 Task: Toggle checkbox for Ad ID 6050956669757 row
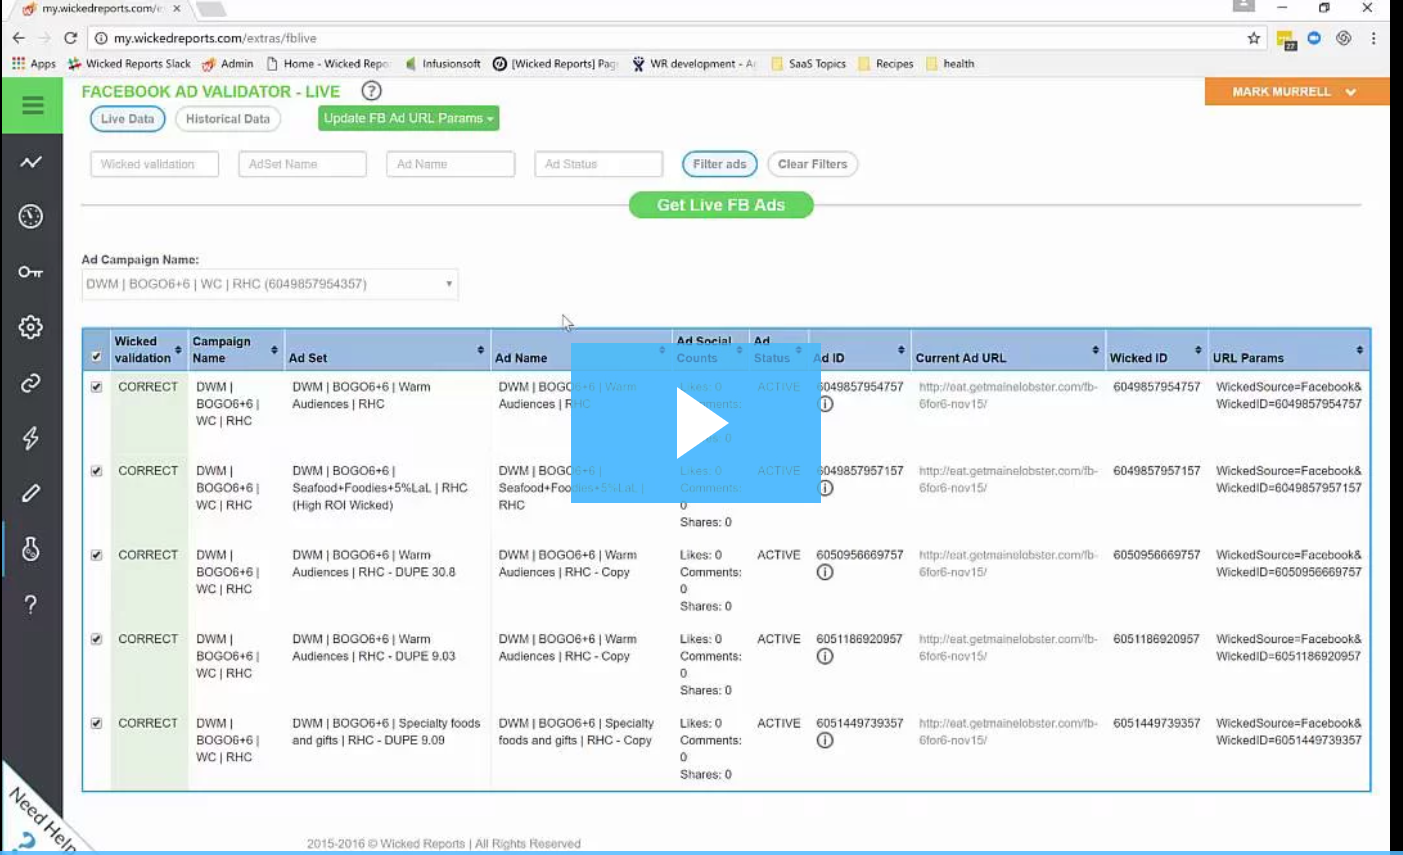[x=96, y=555]
